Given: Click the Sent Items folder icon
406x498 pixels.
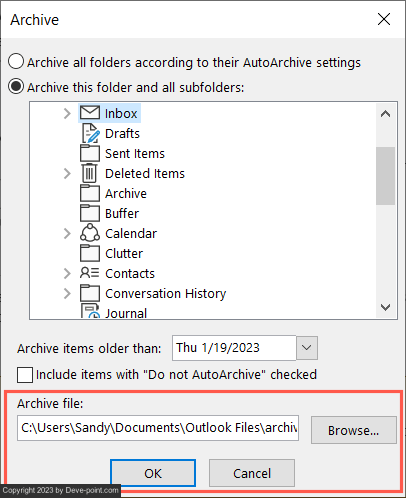Looking at the screenshot, I should point(90,153).
